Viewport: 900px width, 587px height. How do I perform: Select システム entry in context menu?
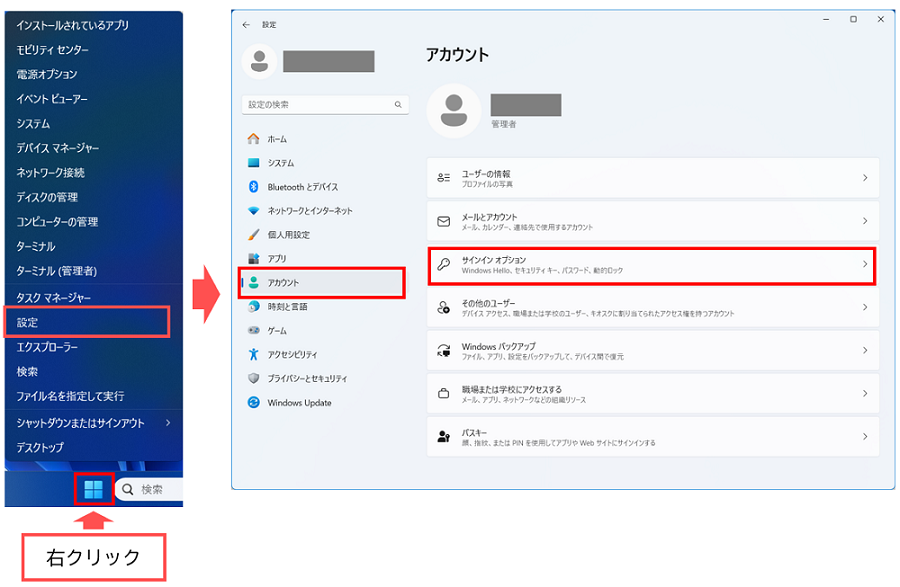coord(33,123)
